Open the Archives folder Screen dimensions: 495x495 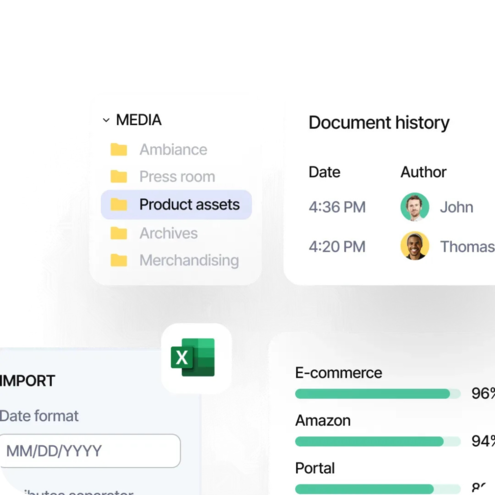(x=168, y=233)
